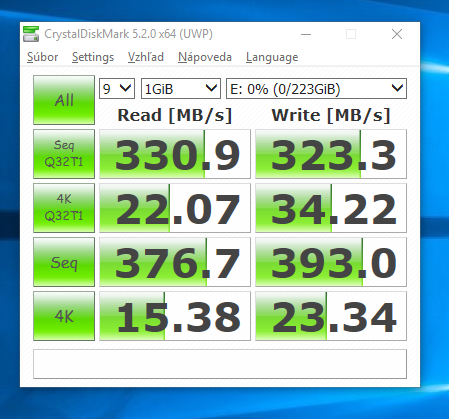449x419 pixels.
Task: Click the 4K read result 15.38
Action: pyautogui.click(x=175, y=316)
